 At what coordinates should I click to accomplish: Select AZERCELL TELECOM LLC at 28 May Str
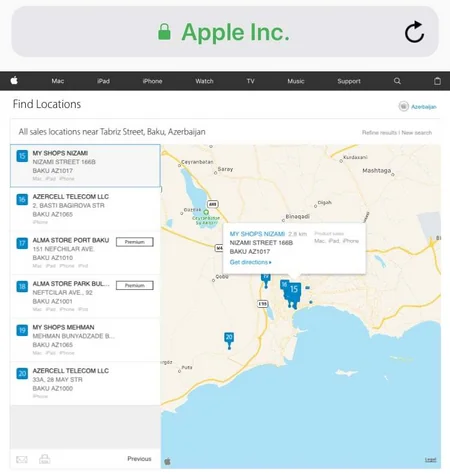point(85,383)
